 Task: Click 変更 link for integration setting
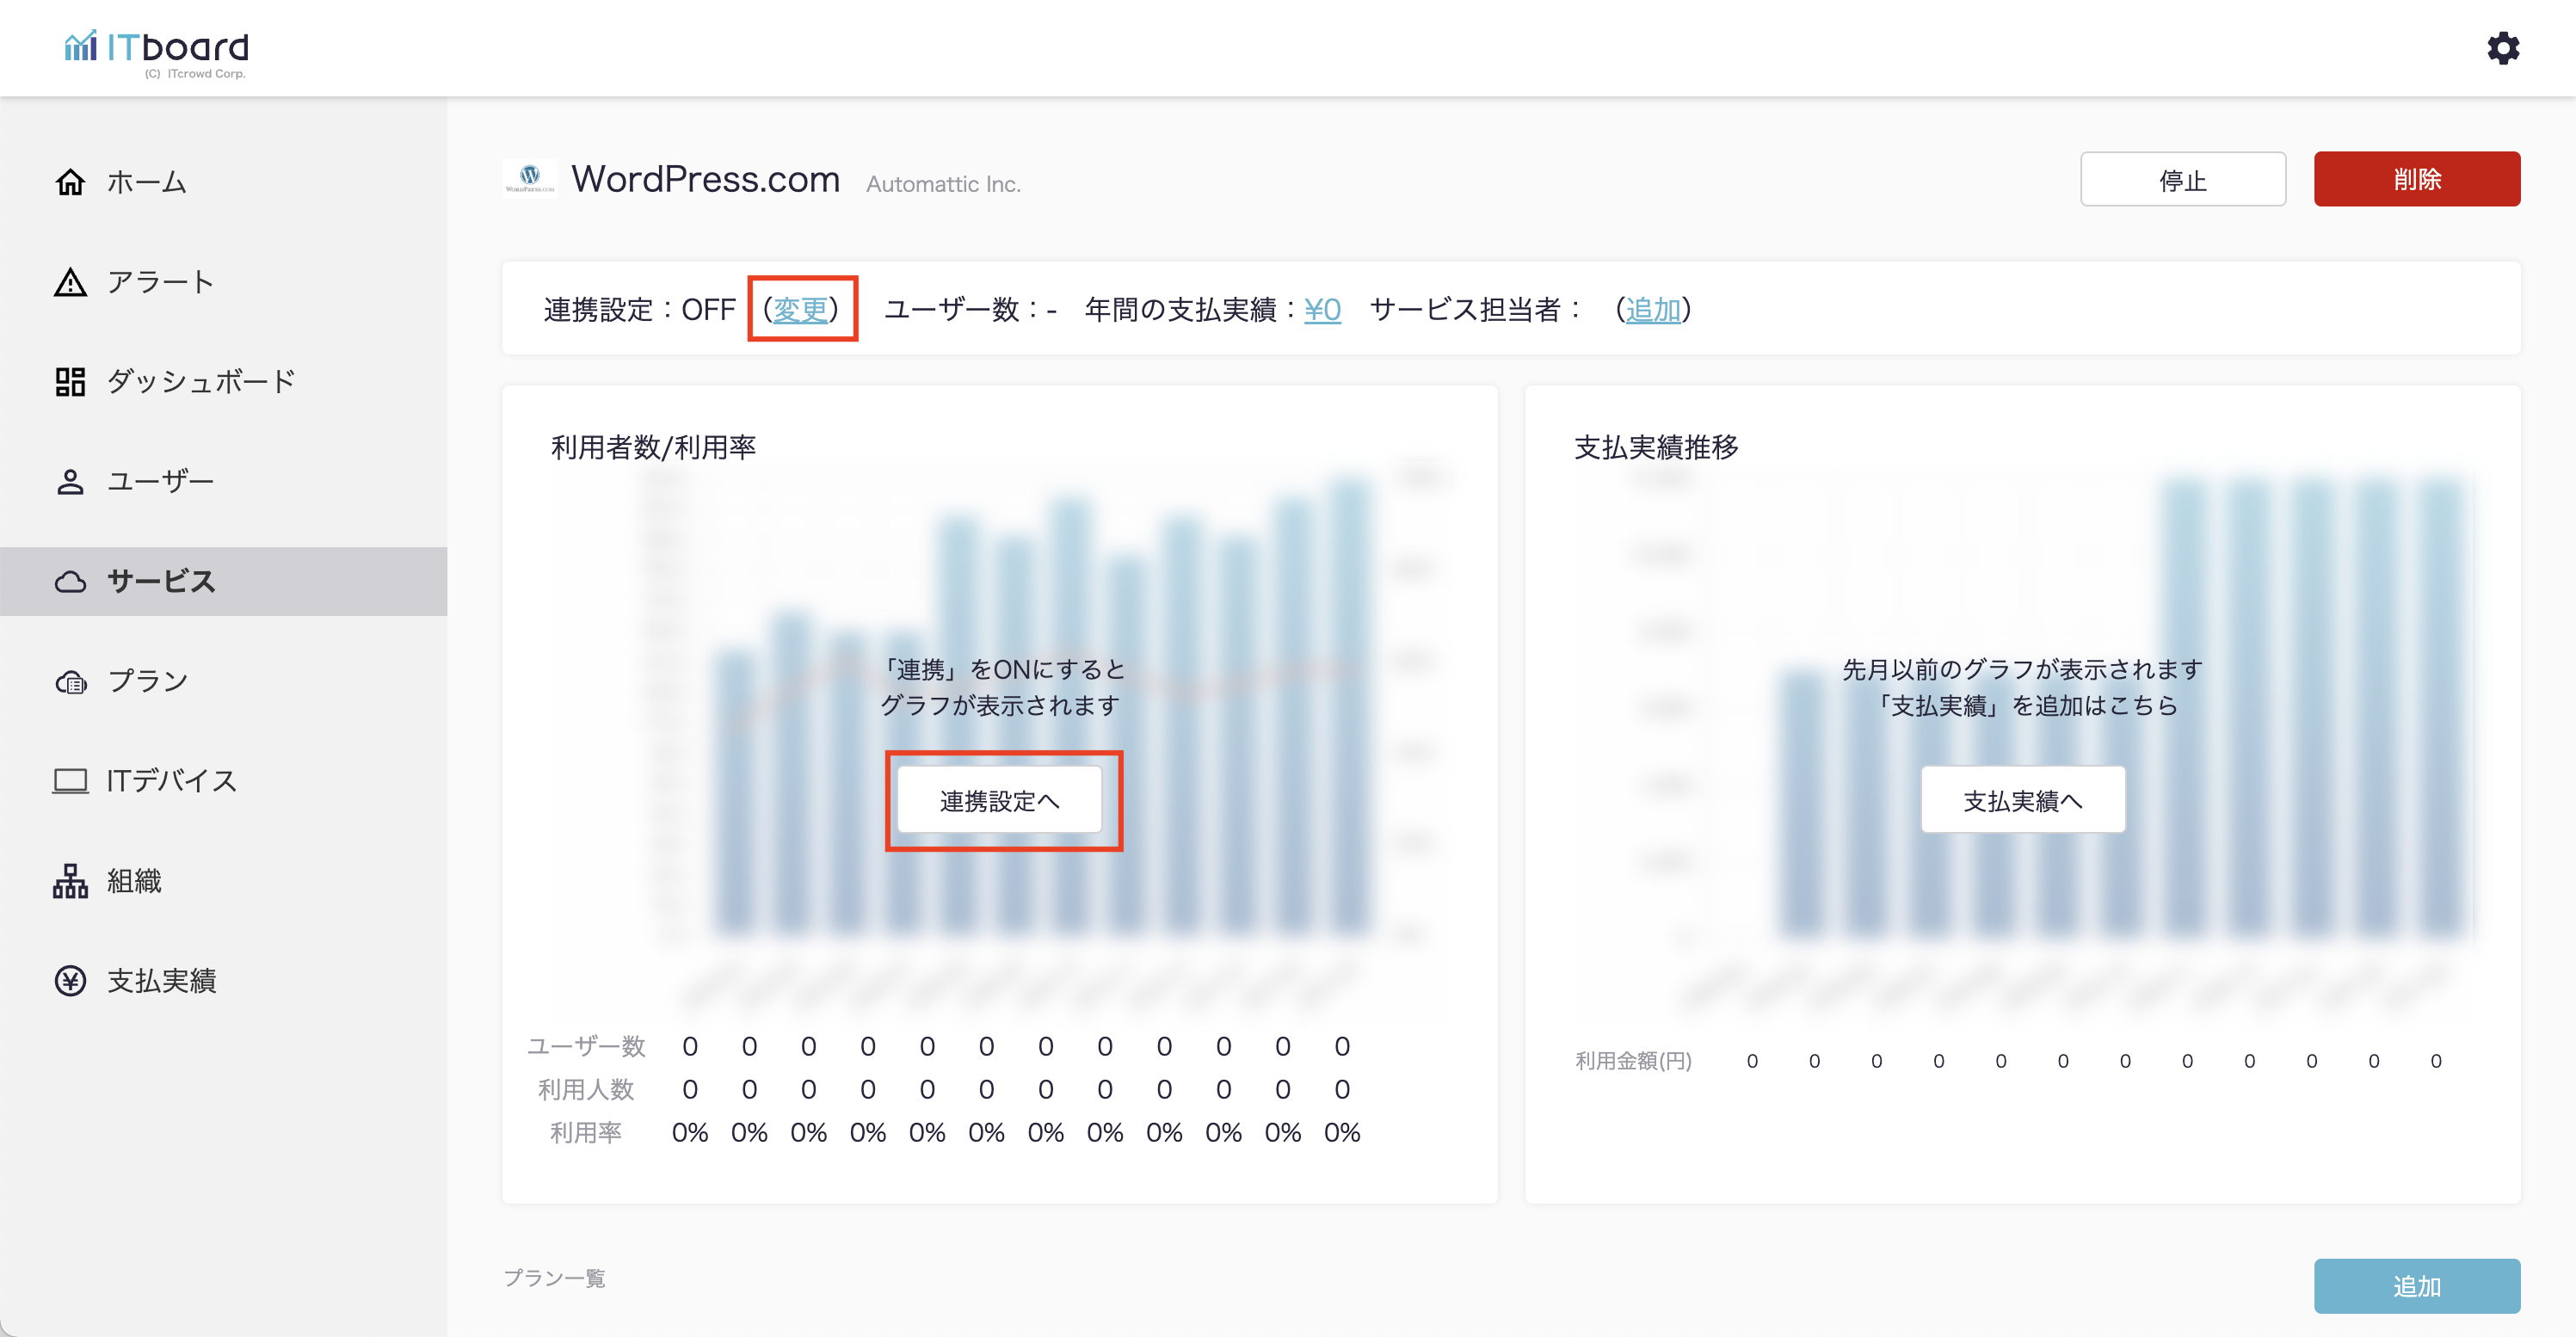point(800,309)
